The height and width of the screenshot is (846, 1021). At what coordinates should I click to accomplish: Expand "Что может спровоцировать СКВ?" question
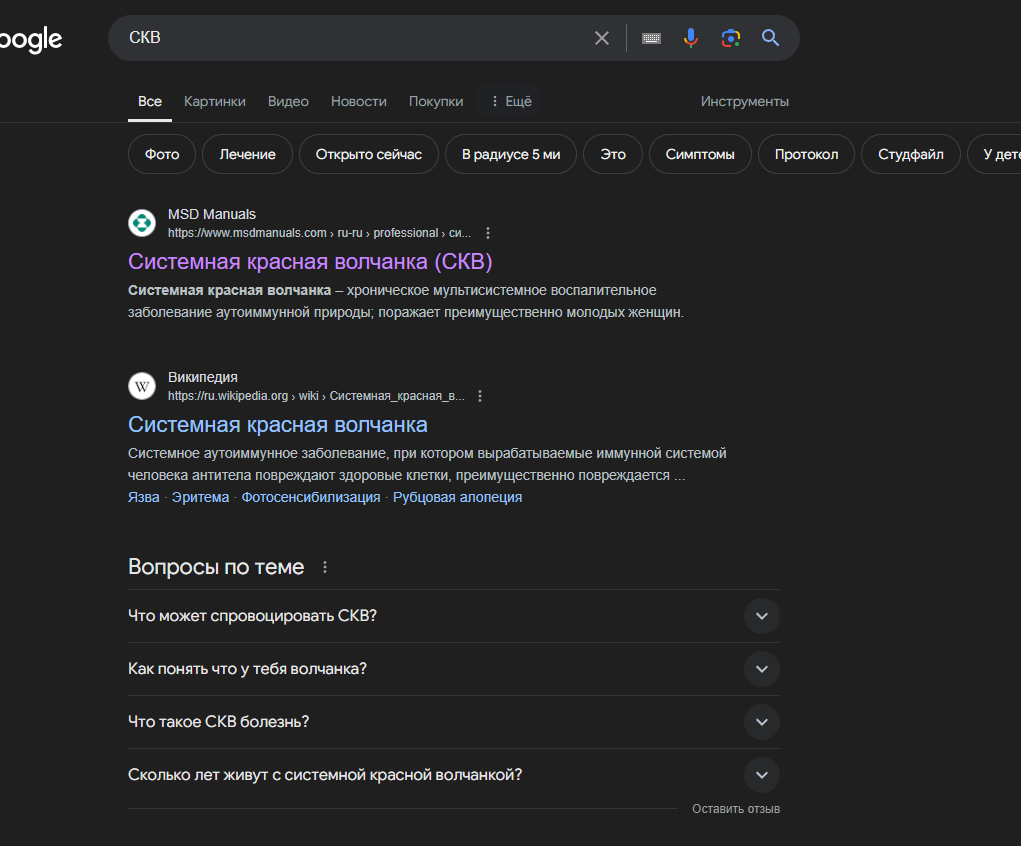[x=761, y=616]
